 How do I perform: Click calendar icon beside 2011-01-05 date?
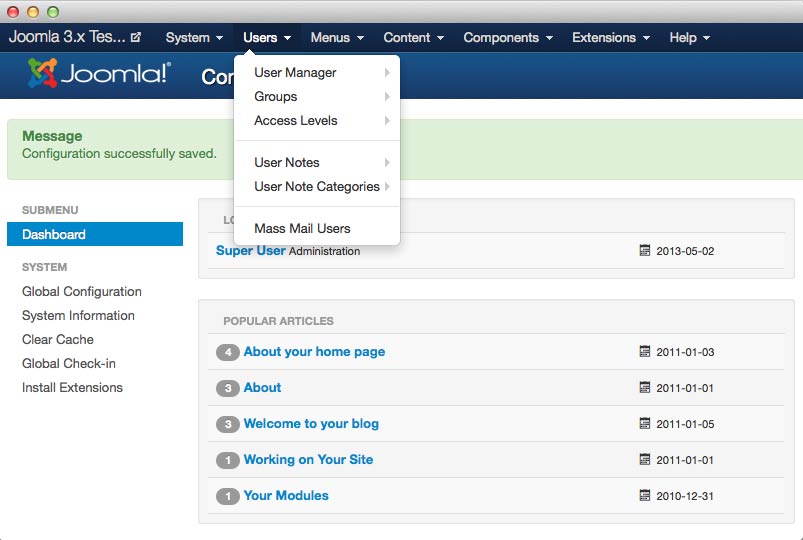(645, 424)
